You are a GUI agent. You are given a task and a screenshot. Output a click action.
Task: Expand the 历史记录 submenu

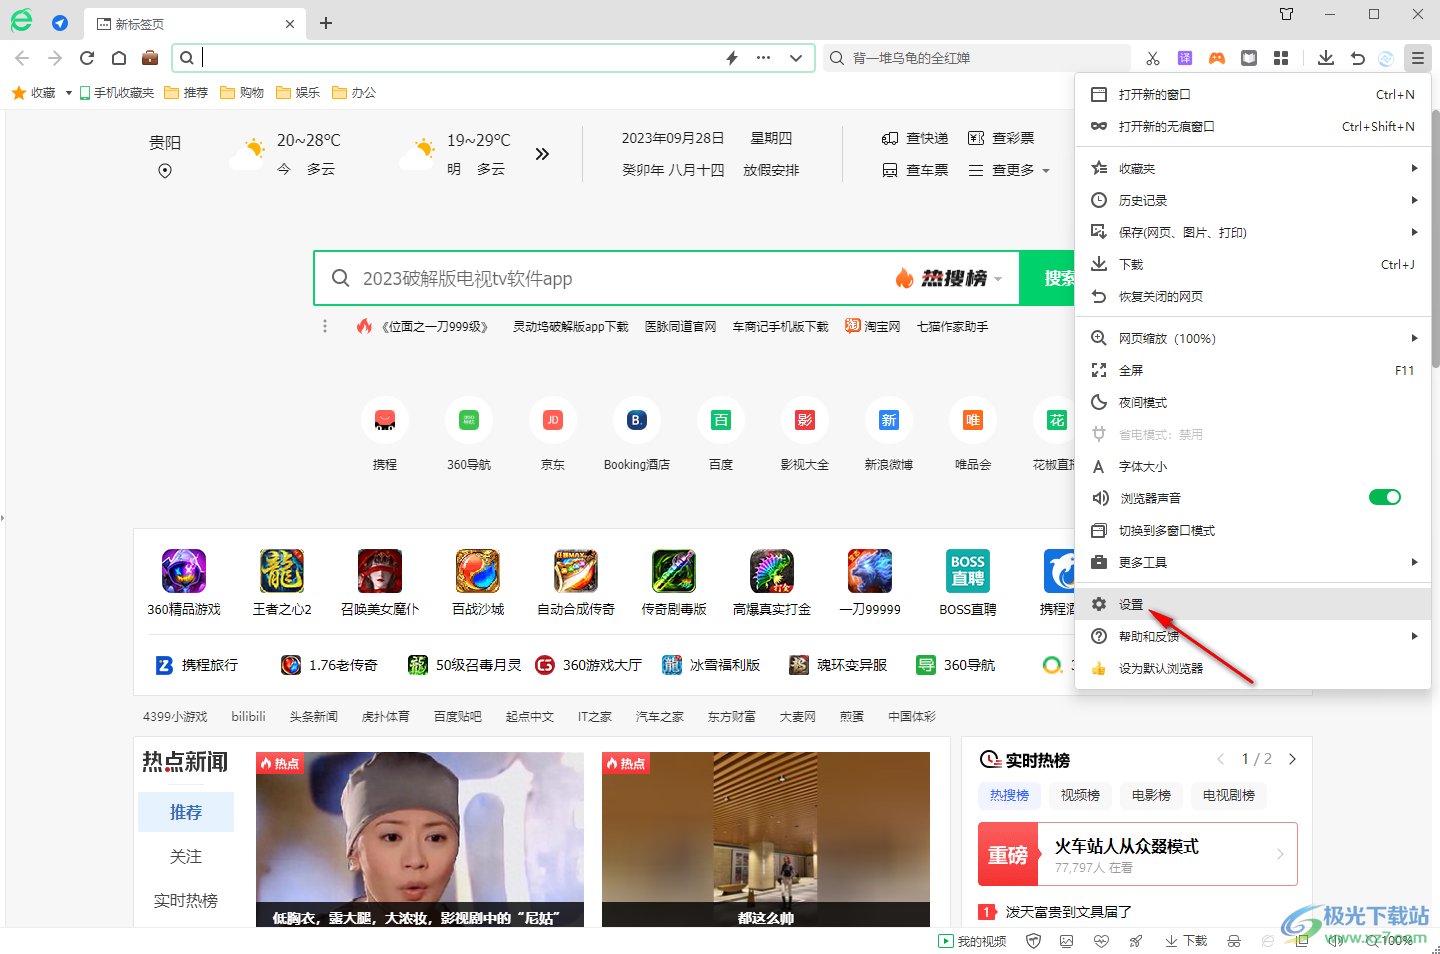tap(1253, 200)
